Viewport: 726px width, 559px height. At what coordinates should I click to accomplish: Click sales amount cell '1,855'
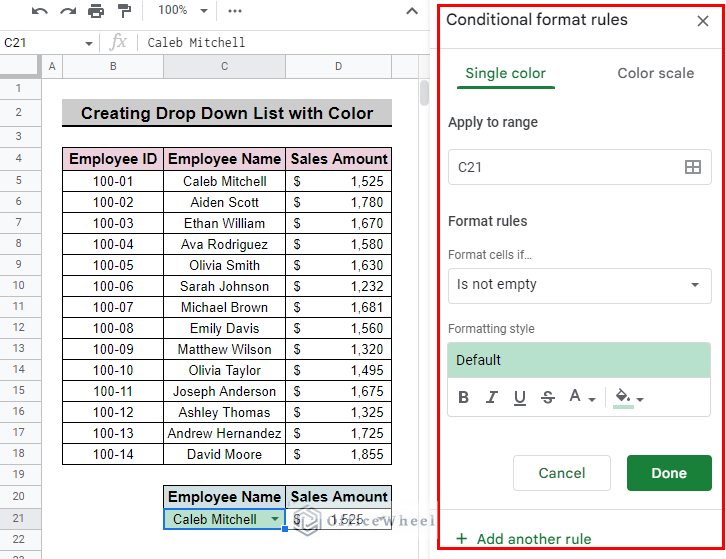[338, 454]
